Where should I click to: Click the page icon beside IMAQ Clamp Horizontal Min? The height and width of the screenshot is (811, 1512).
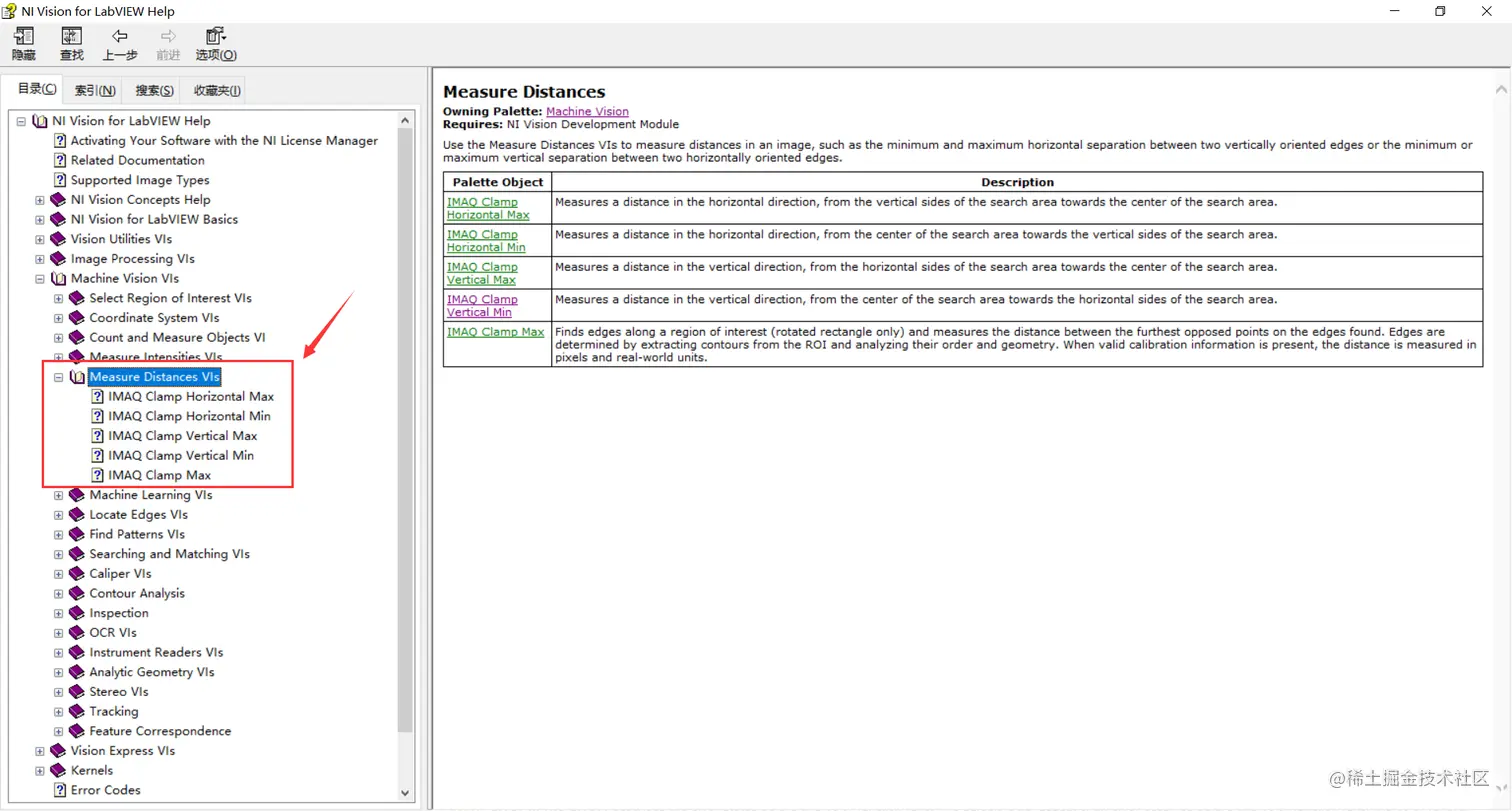pos(98,416)
